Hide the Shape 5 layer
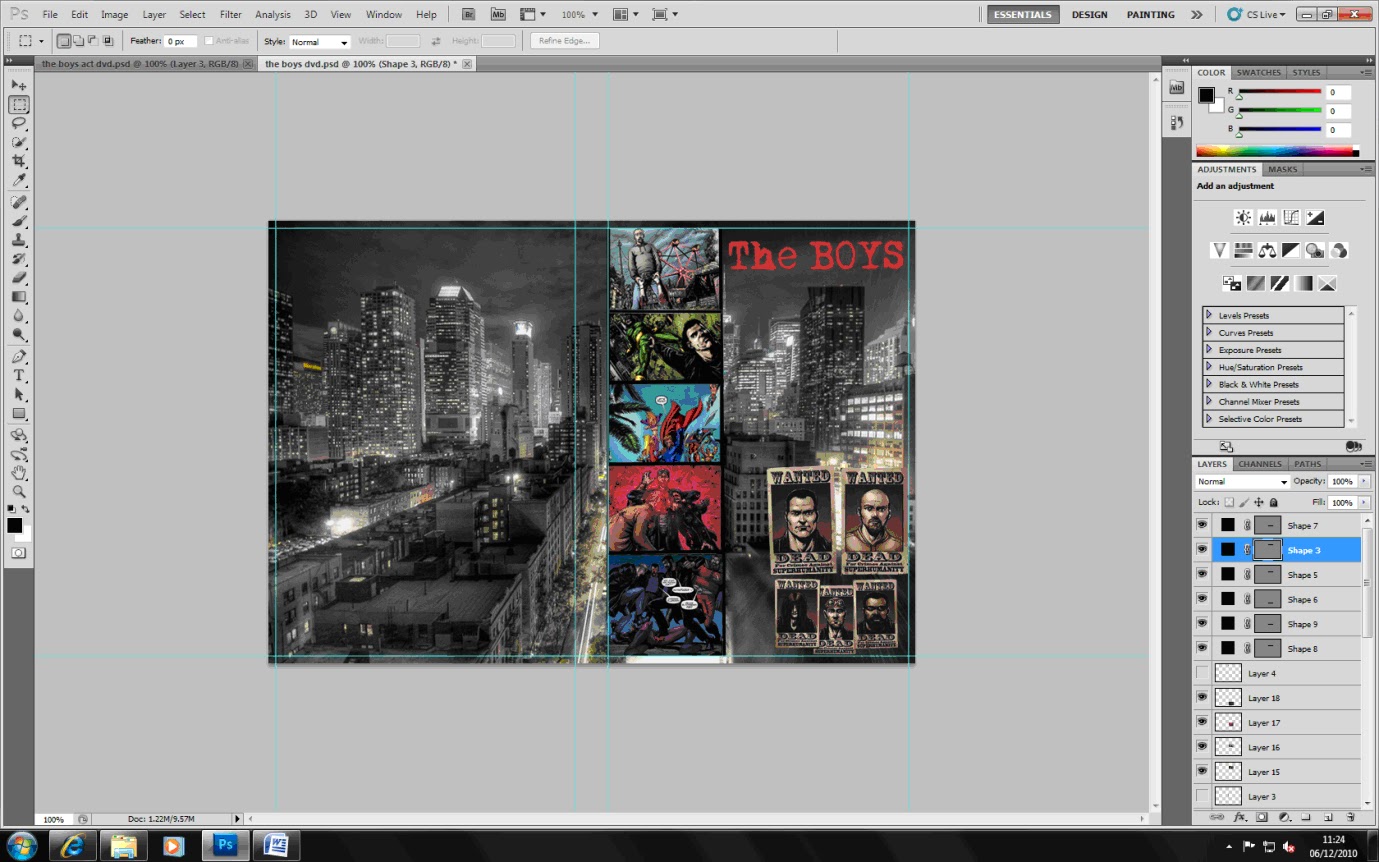Image resolution: width=1379 pixels, height=862 pixels. 1202,574
